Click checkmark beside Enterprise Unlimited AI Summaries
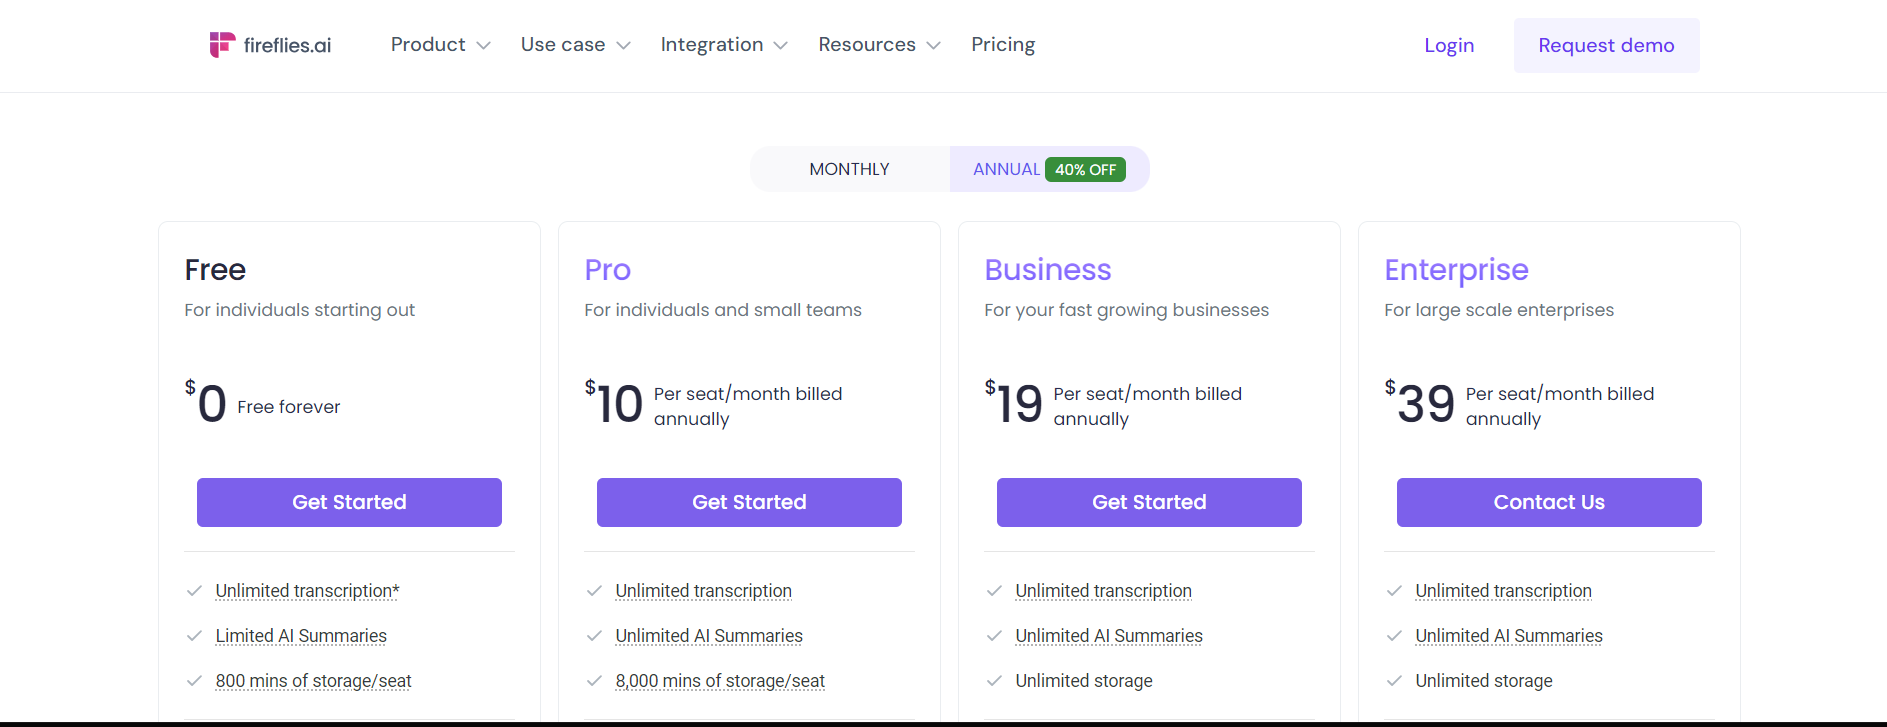This screenshot has height=727, width=1887. (x=1394, y=636)
